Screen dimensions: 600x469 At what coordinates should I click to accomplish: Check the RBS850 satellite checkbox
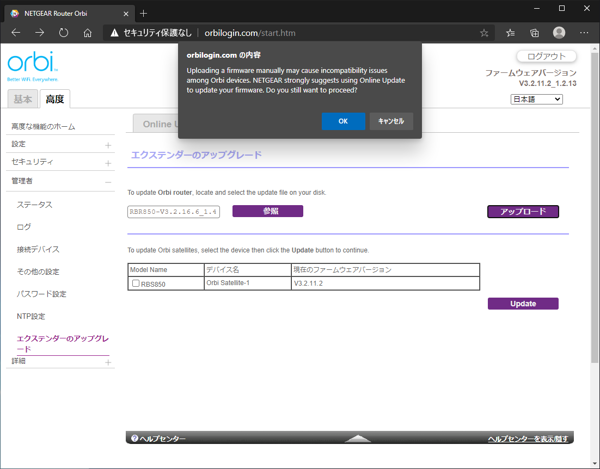[x=135, y=283]
